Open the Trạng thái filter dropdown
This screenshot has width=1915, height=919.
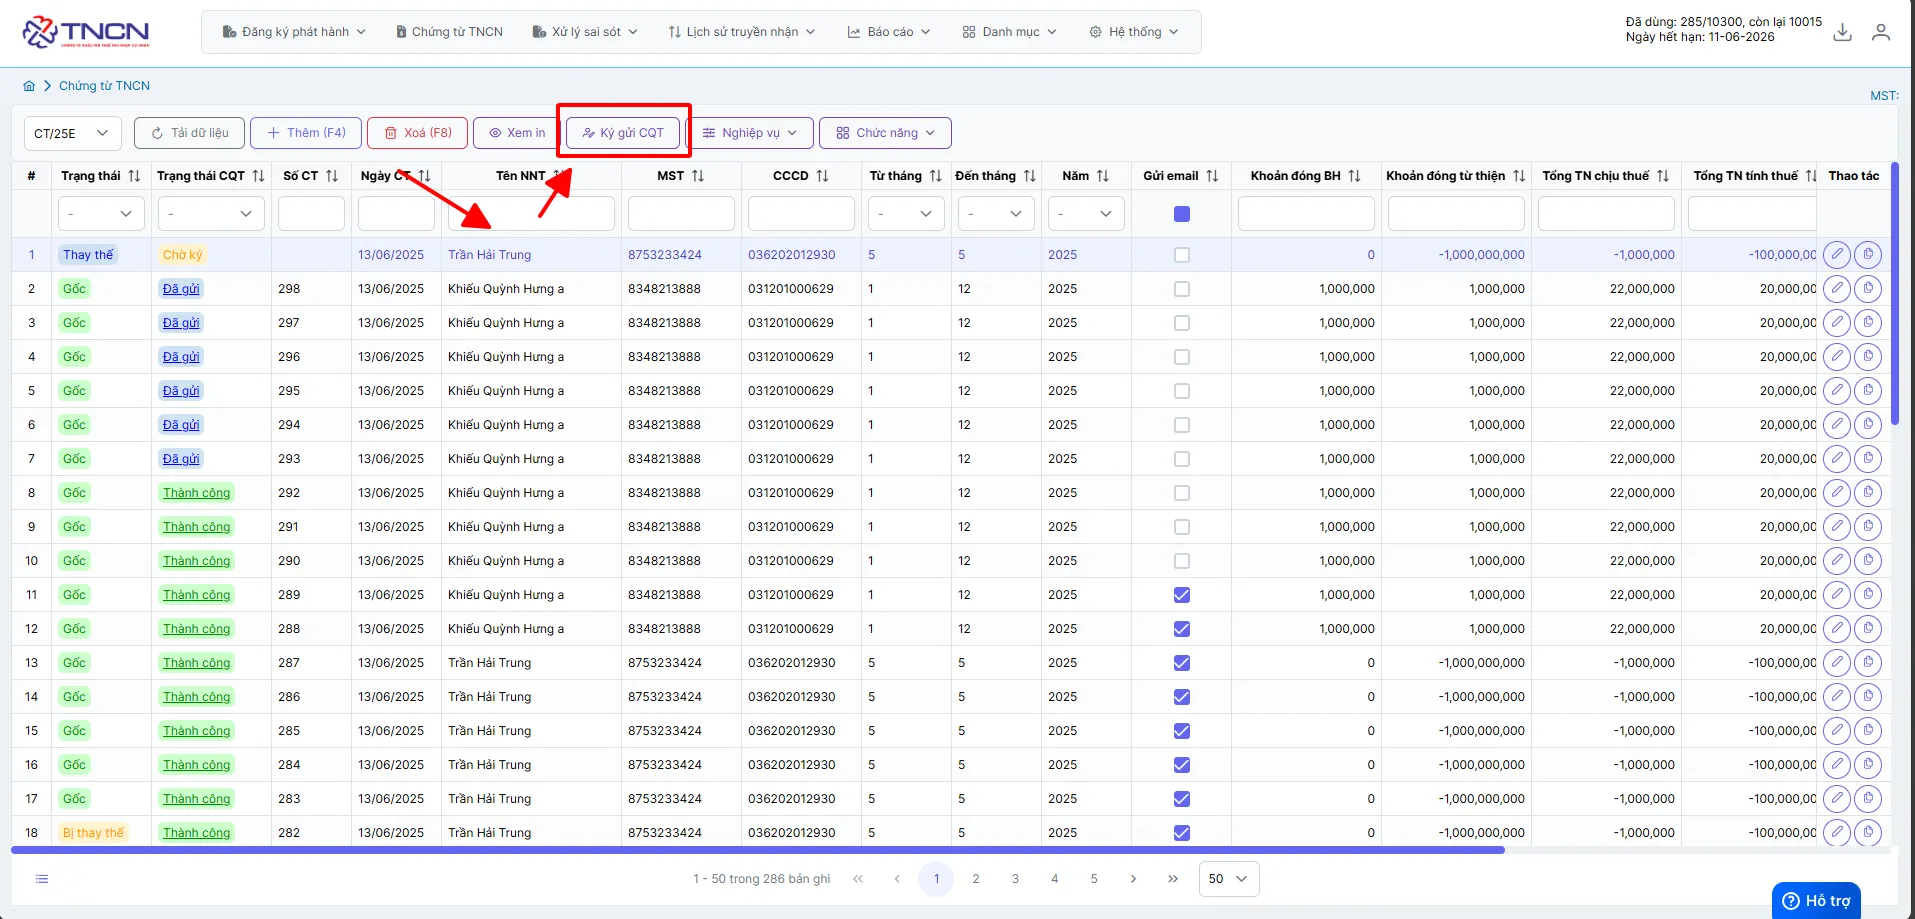[101, 214]
